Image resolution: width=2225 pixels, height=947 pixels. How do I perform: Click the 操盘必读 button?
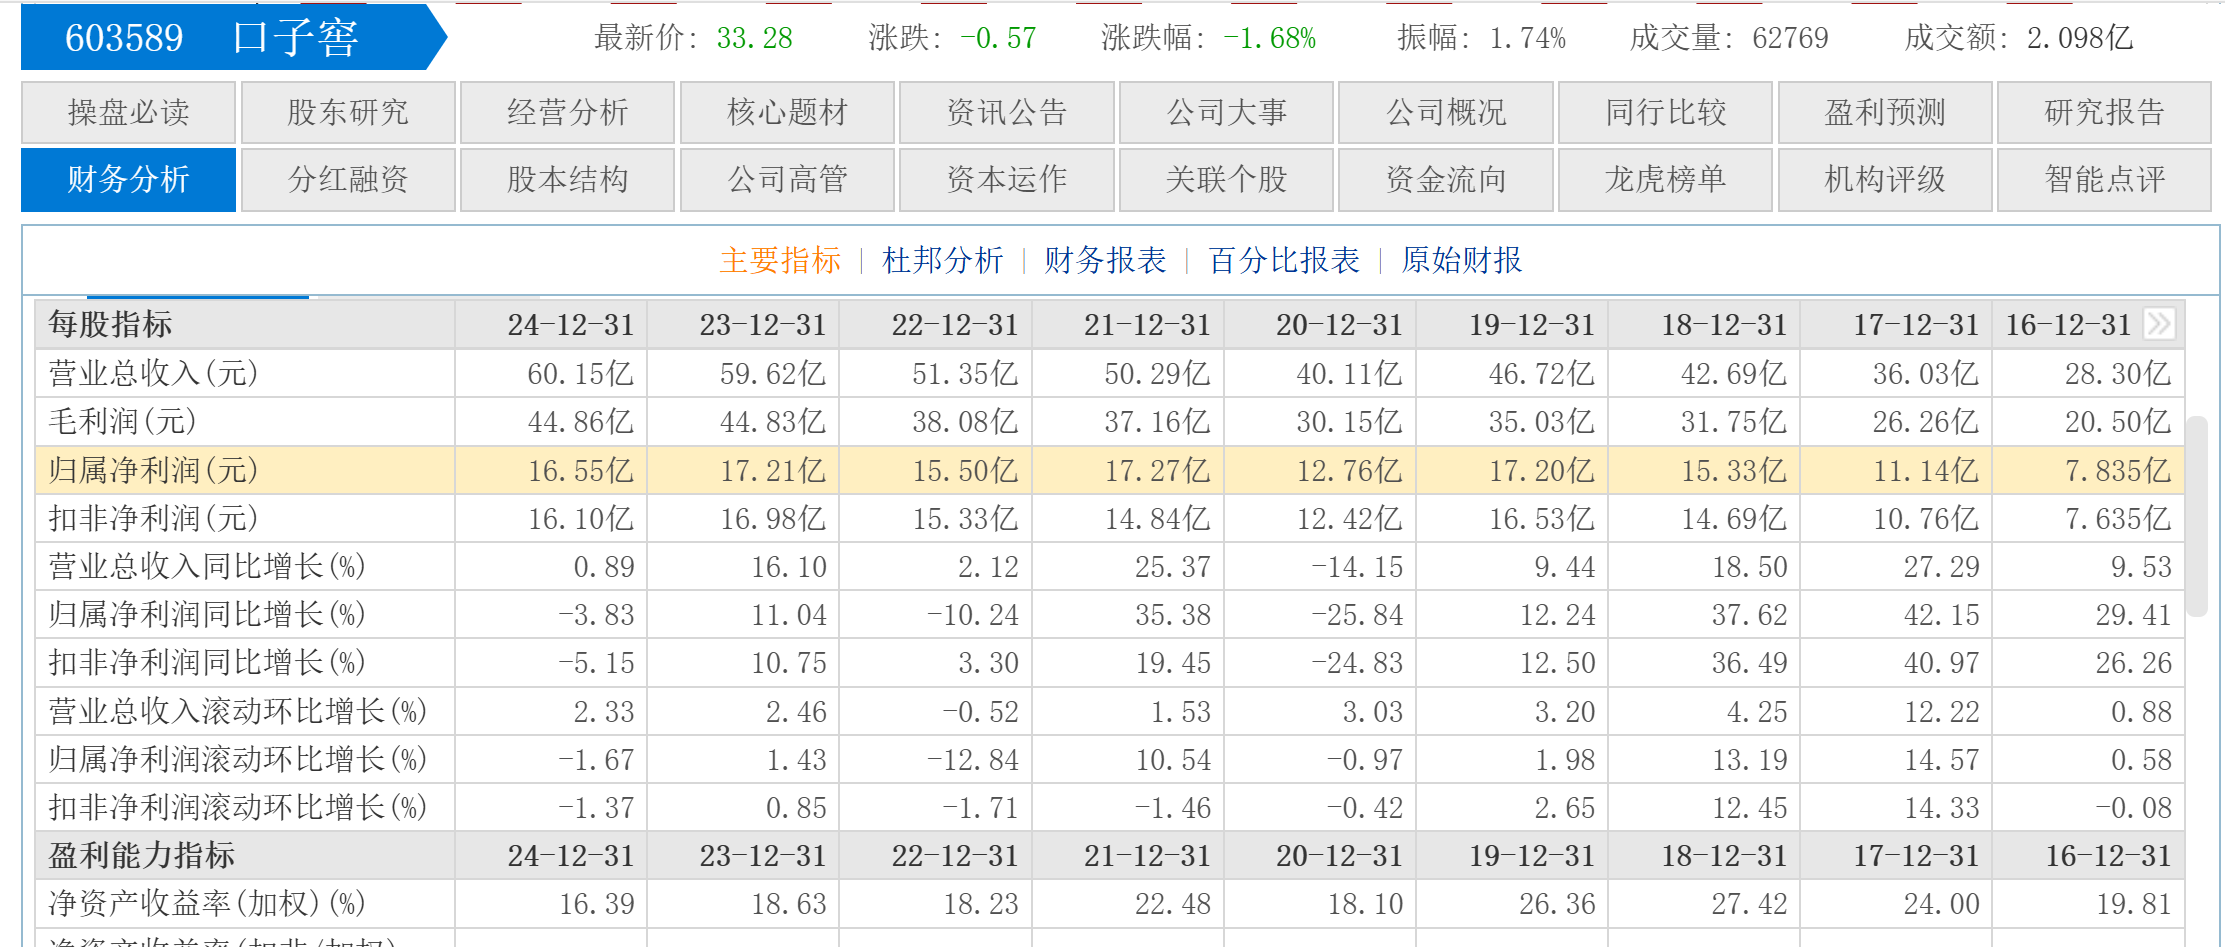(128, 112)
